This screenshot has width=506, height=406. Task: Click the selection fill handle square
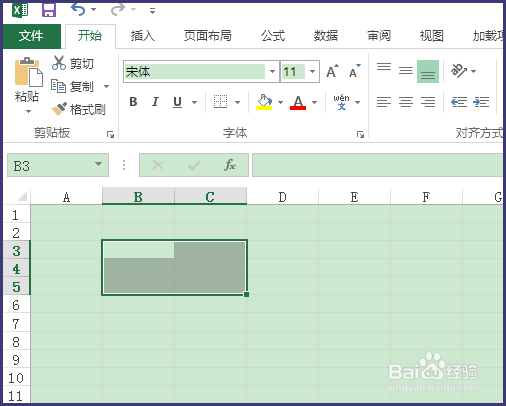click(x=246, y=294)
